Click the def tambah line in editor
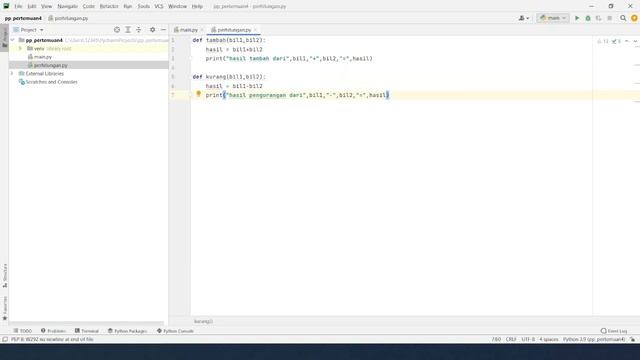Viewport: 640px width, 360px height. [229, 40]
